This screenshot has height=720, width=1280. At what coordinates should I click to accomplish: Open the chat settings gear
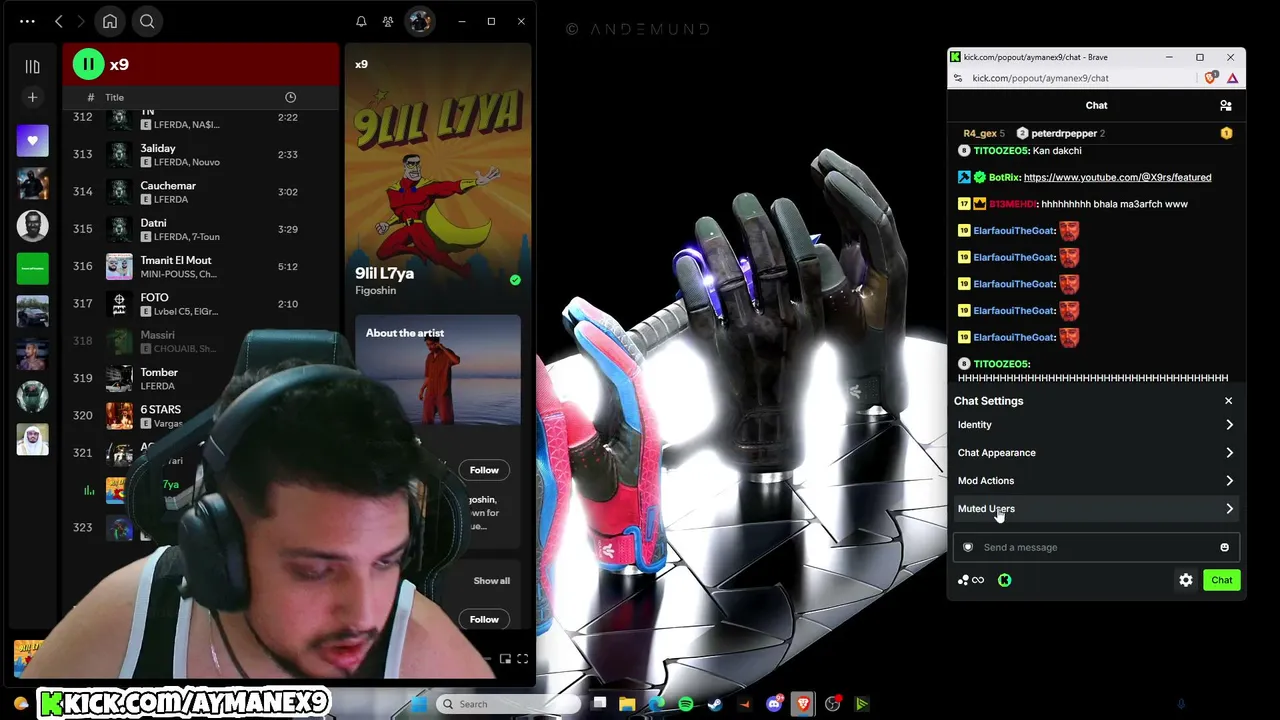1186,580
